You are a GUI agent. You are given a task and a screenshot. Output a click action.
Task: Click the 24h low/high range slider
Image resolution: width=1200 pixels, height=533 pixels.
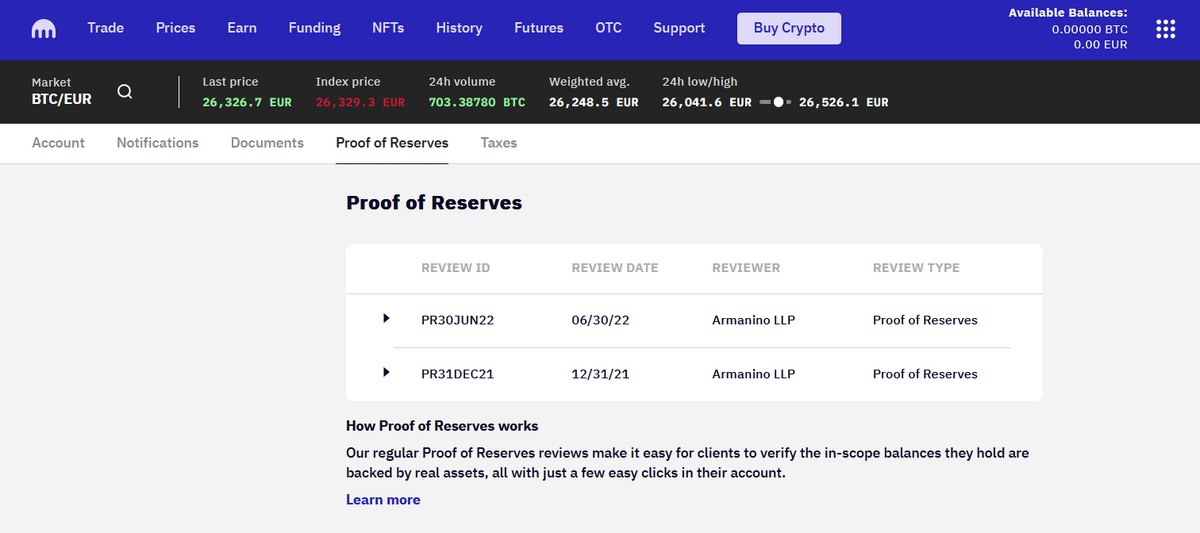tap(775, 102)
